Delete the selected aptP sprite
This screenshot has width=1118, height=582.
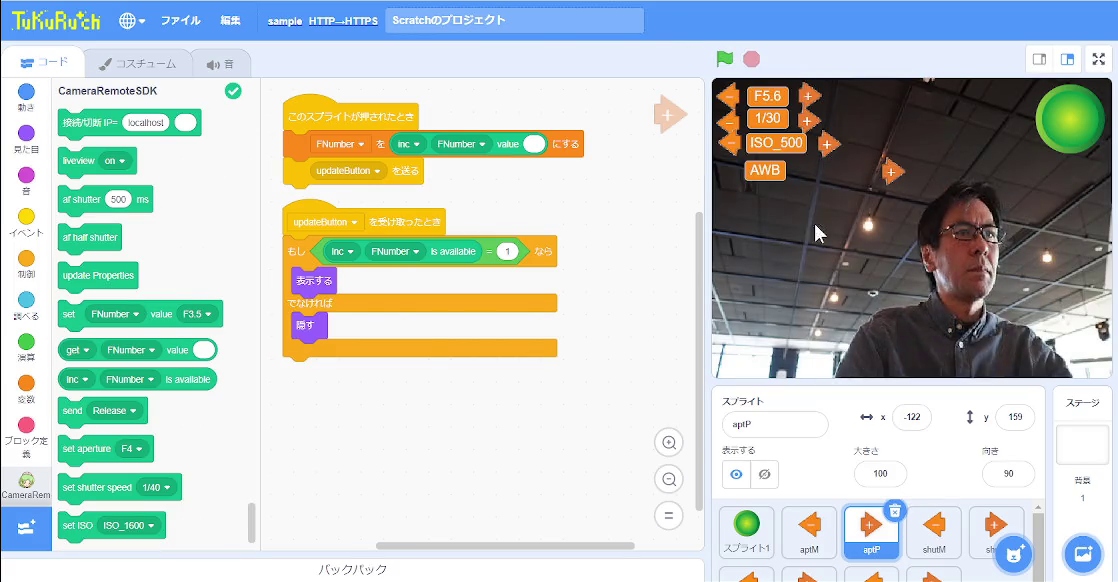tap(895, 511)
